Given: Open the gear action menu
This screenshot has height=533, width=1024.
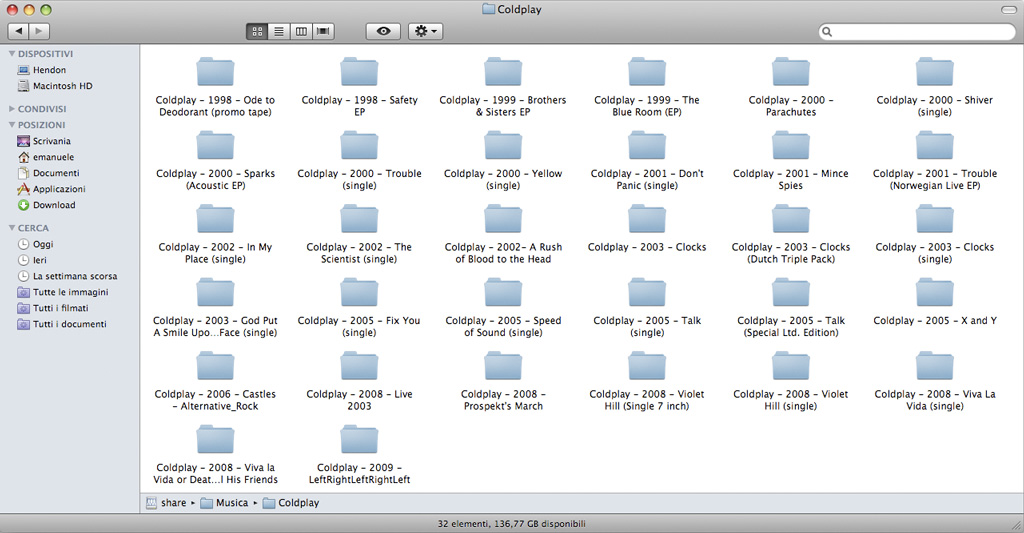Looking at the screenshot, I should [x=425, y=32].
